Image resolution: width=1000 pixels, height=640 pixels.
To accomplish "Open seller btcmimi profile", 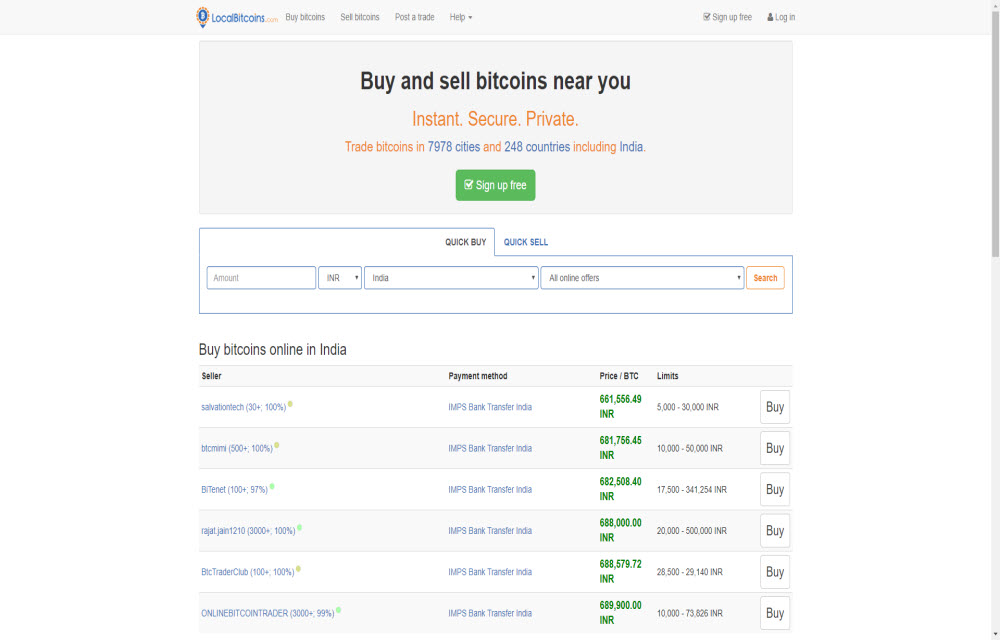I will click(237, 449).
